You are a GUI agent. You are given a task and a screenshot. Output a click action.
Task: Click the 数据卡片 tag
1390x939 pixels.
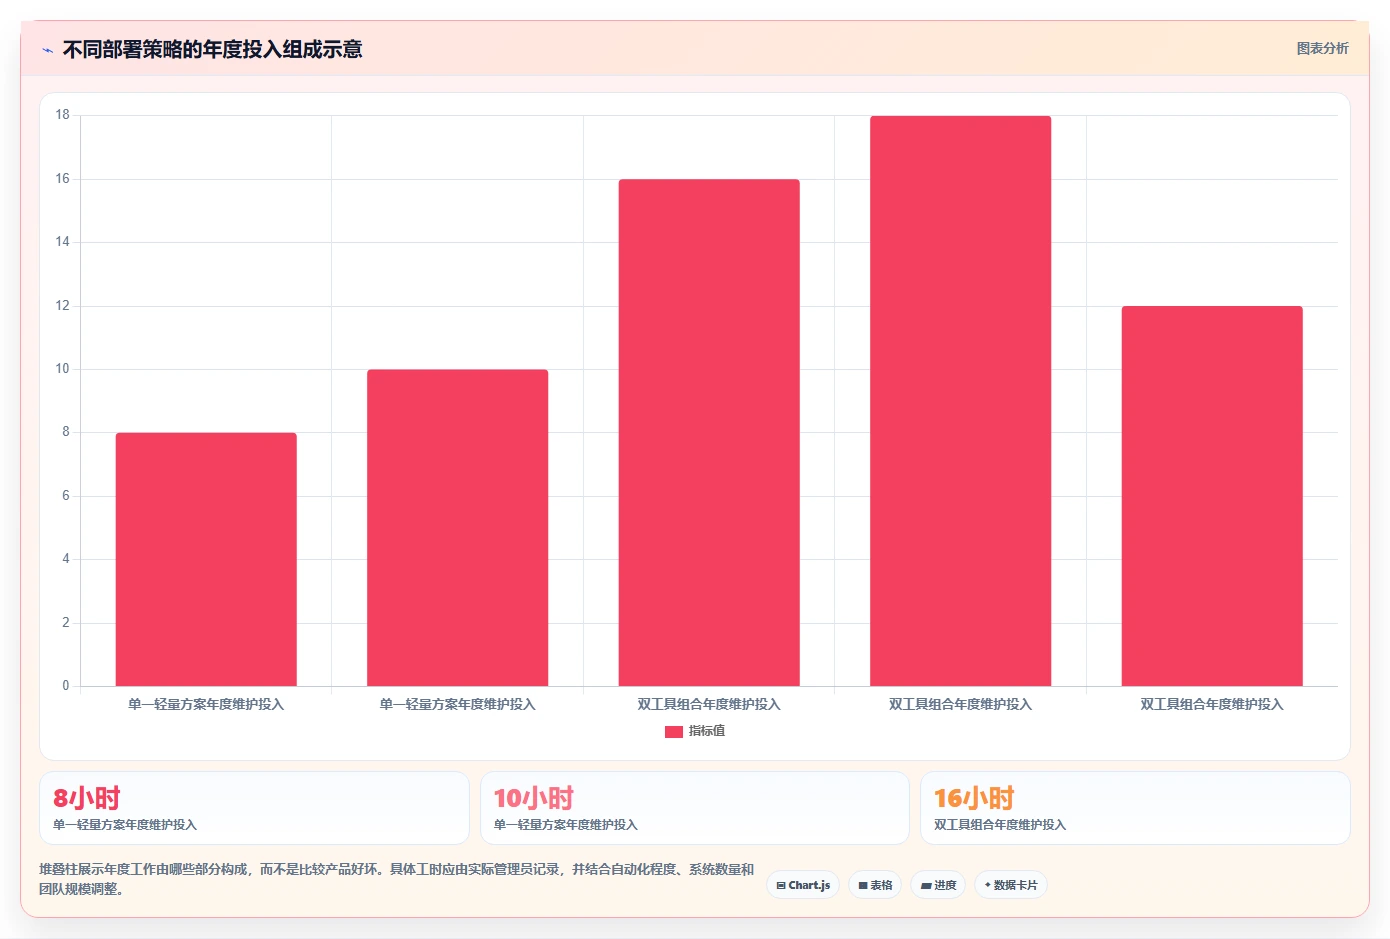(x=1011, y=885)
